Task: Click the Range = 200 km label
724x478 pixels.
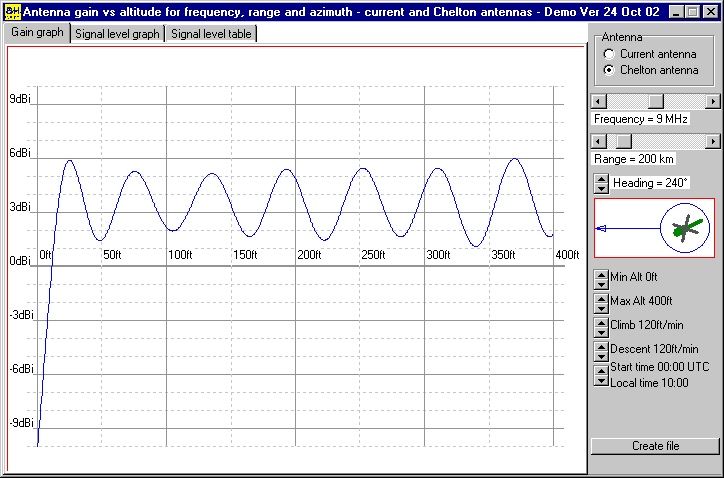Action: click(x=634, y=159)
